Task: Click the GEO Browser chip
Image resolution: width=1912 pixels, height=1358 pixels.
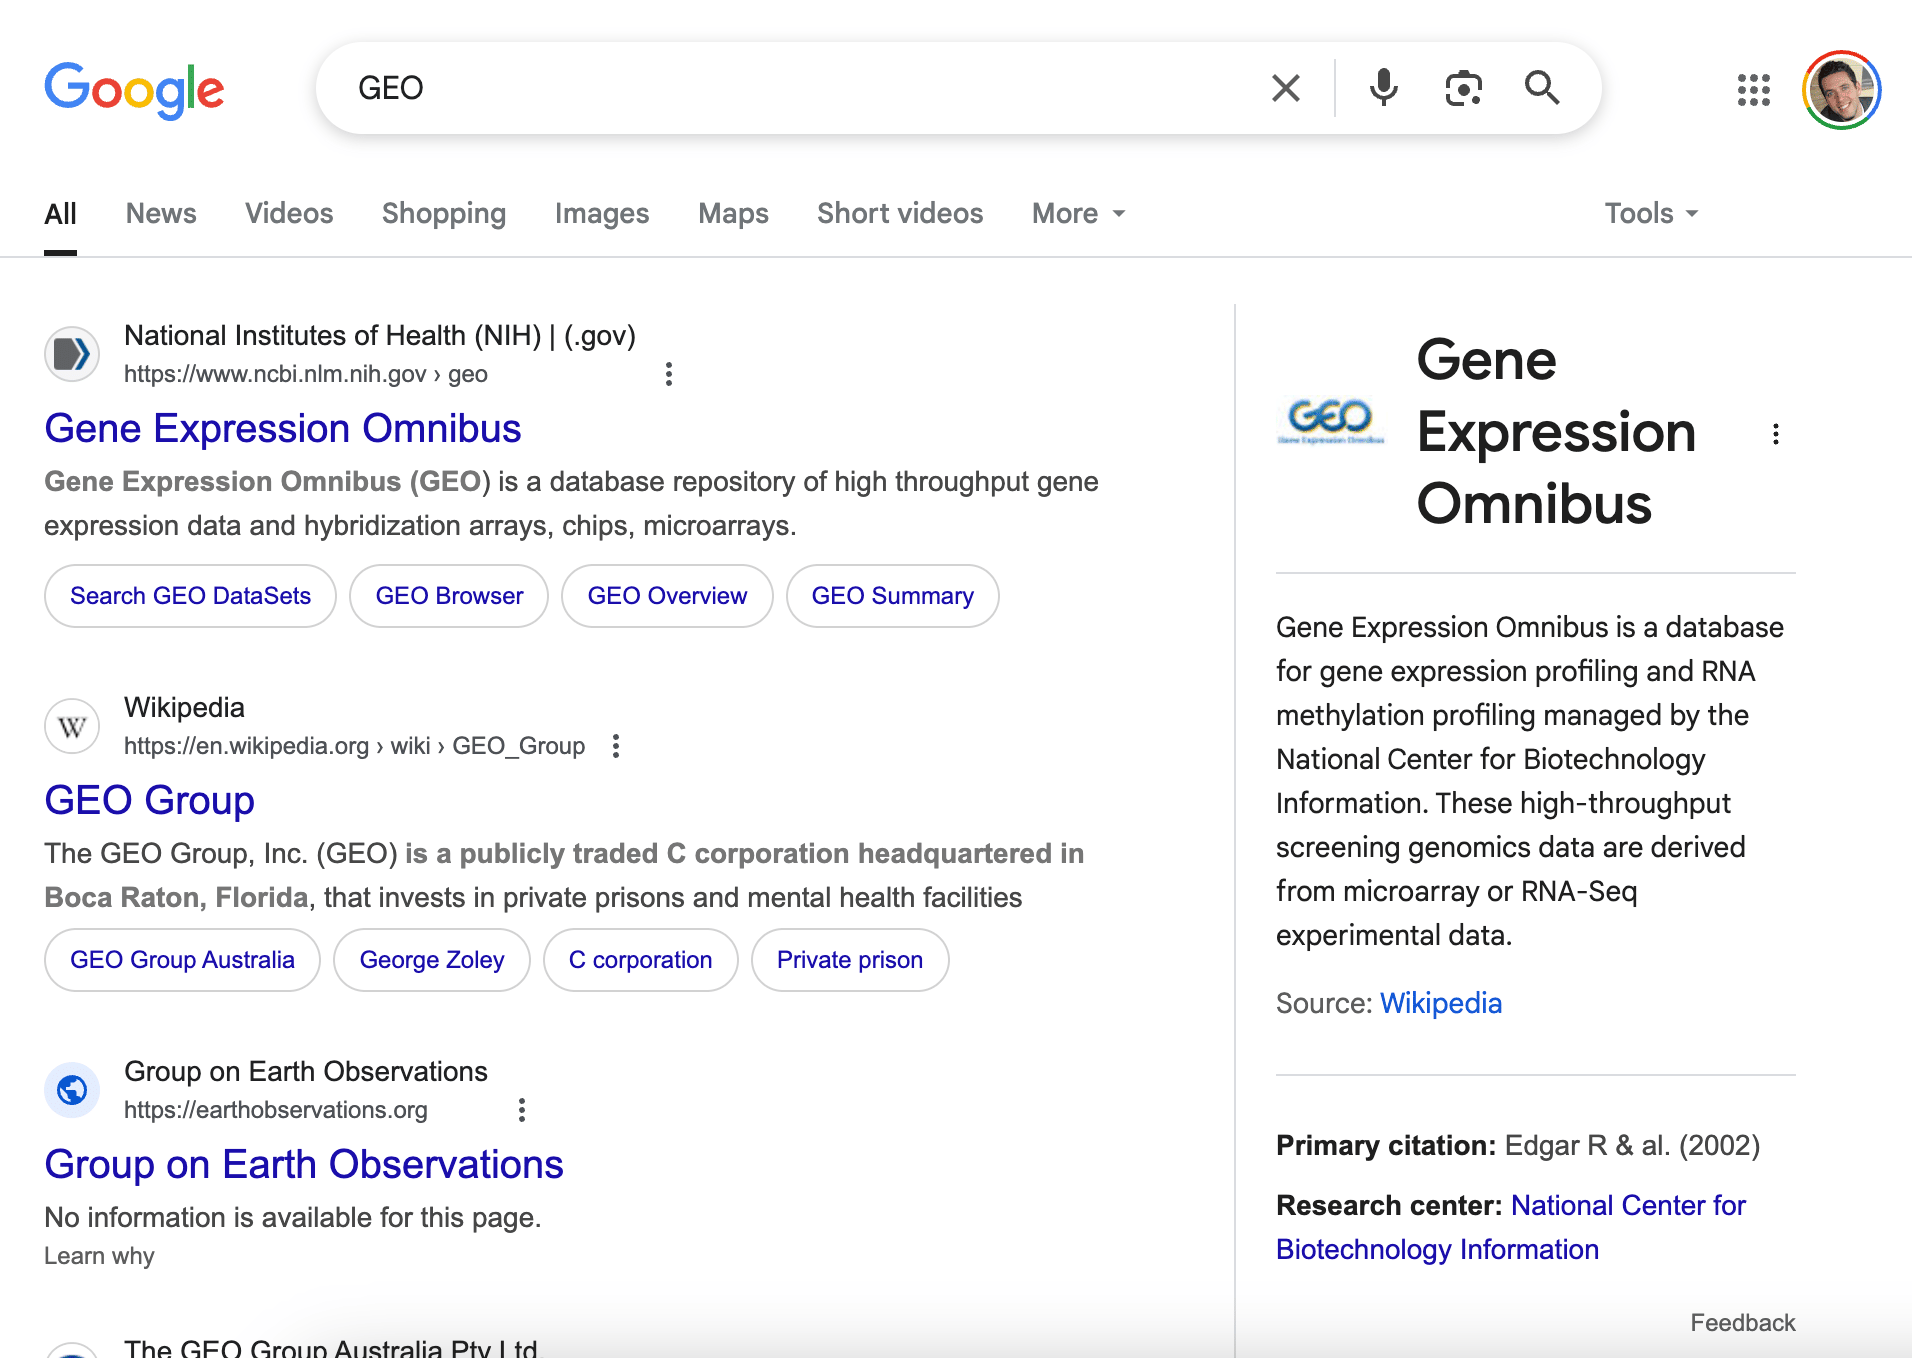Action: 449,596
